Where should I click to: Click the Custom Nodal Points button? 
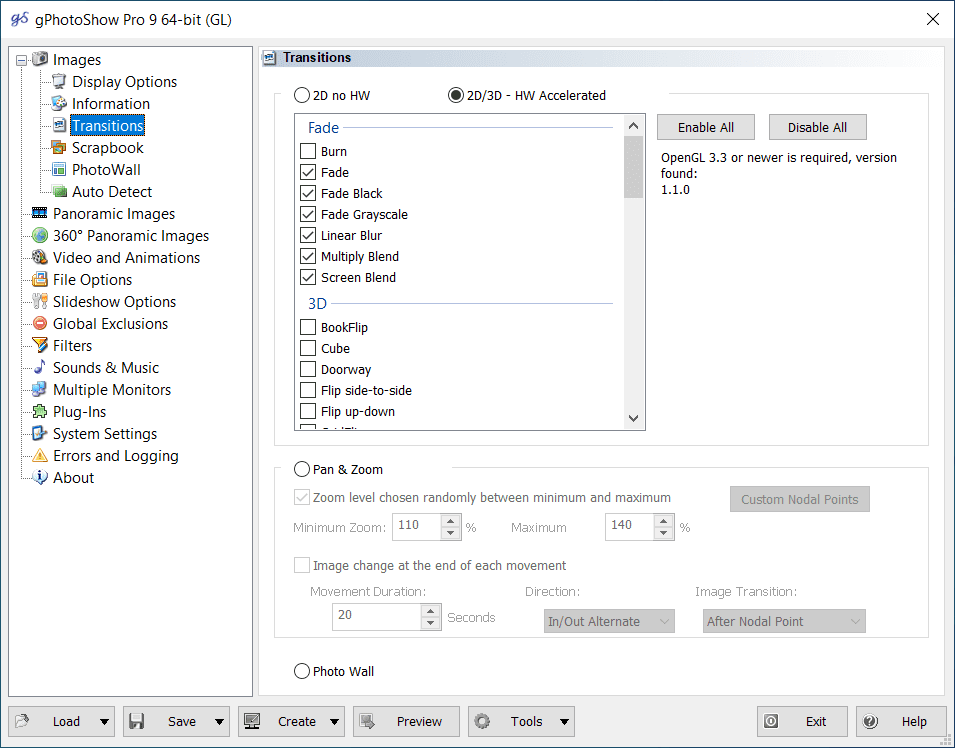click(800, 499)
